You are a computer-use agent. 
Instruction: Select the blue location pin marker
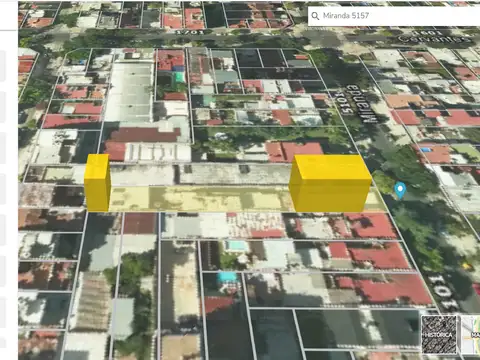tap(400, 190)
